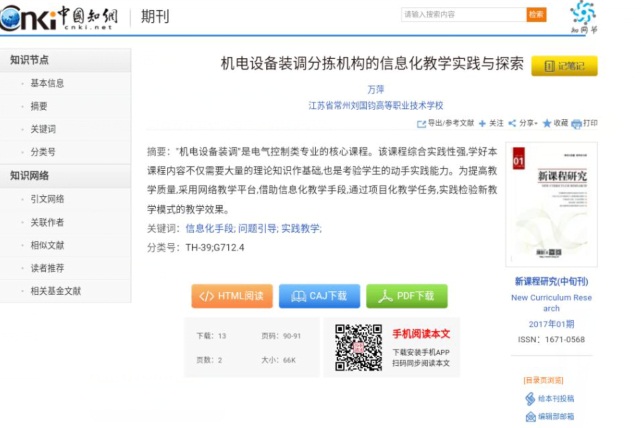Download the article via PDF下载 button
The height and width of the screenshot is (428, 641).
(x=406, y=296)
